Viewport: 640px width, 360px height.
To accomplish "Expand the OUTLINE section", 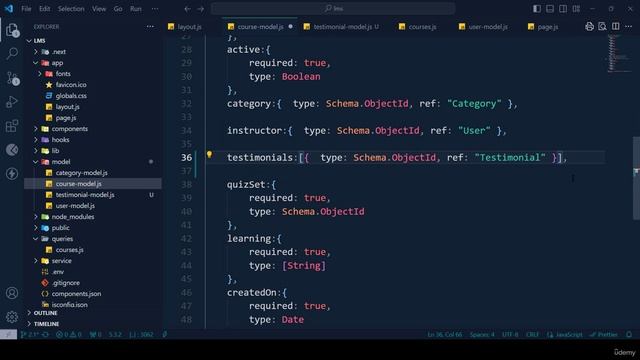I will pos(45,313).
